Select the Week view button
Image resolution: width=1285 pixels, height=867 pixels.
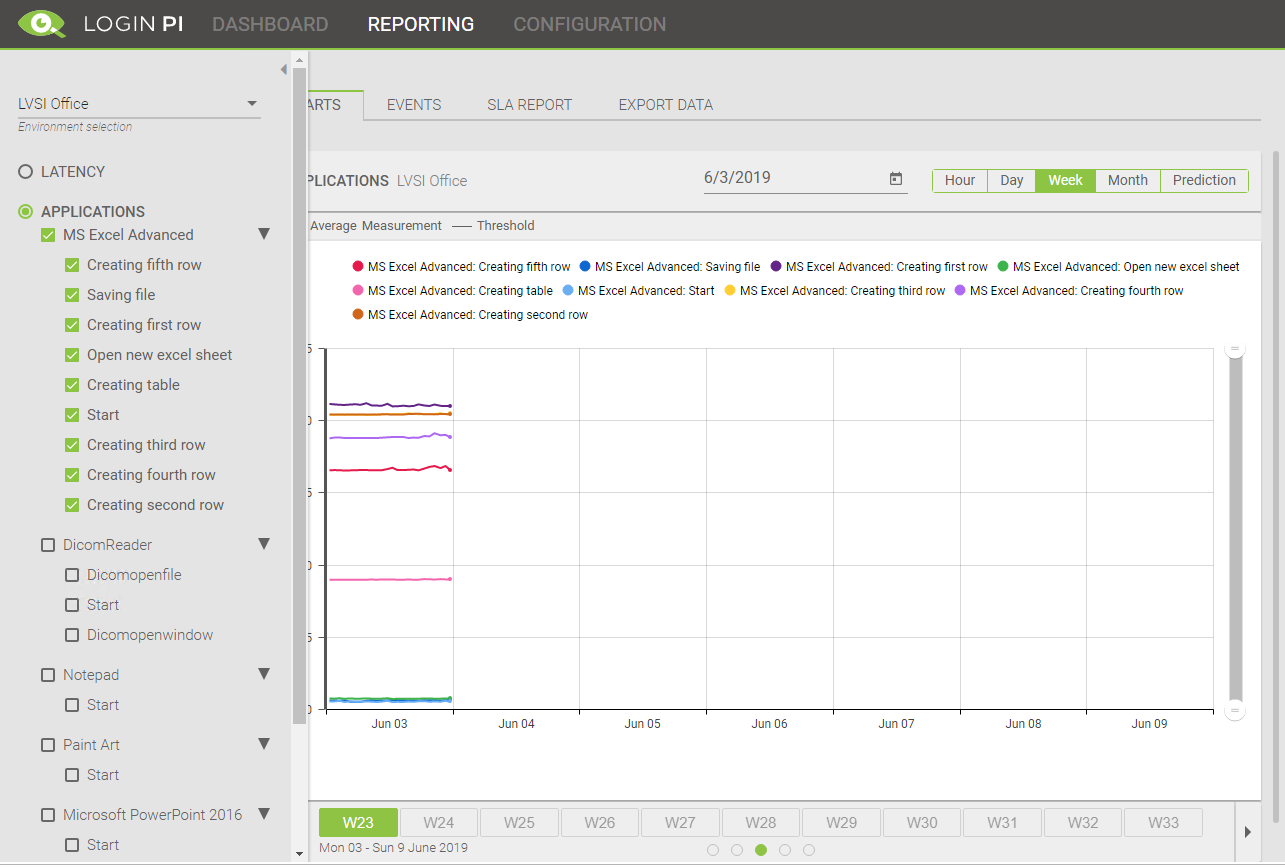tap(1066, 180)
